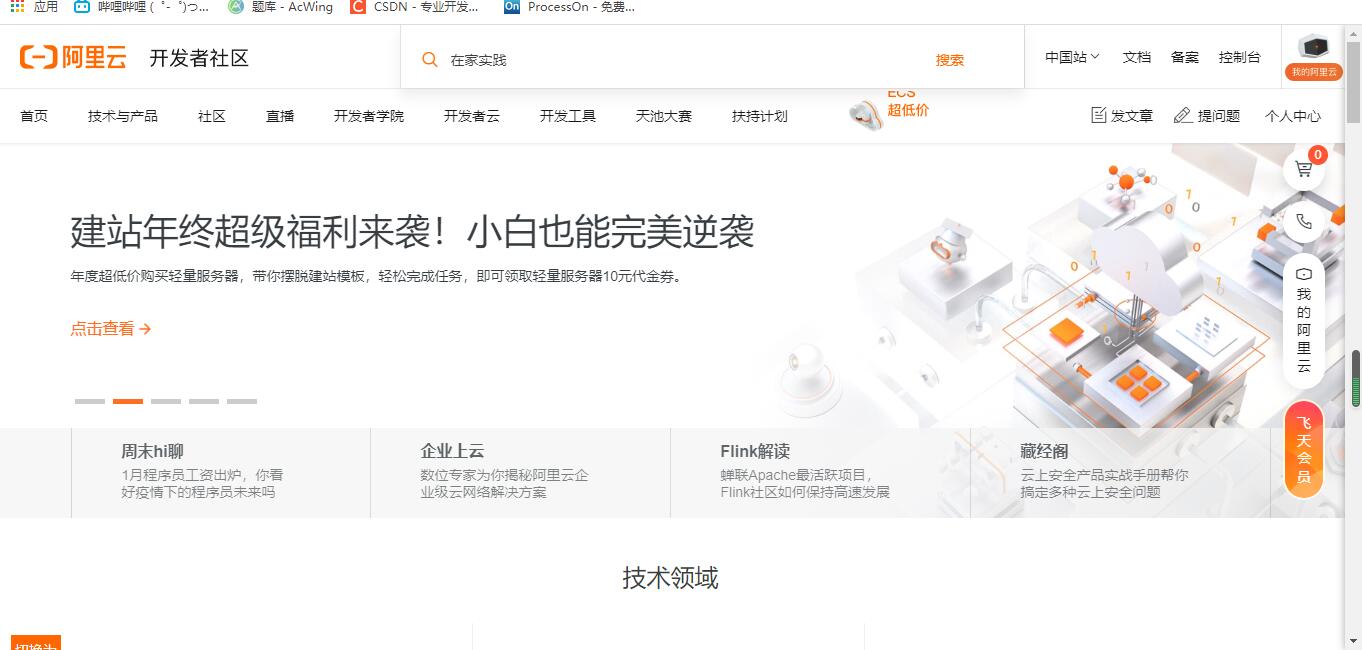Select the third carousel indicator
The width and height of the screenshot is (1362, 650).
pyautogui.click(x=166, y=401)
